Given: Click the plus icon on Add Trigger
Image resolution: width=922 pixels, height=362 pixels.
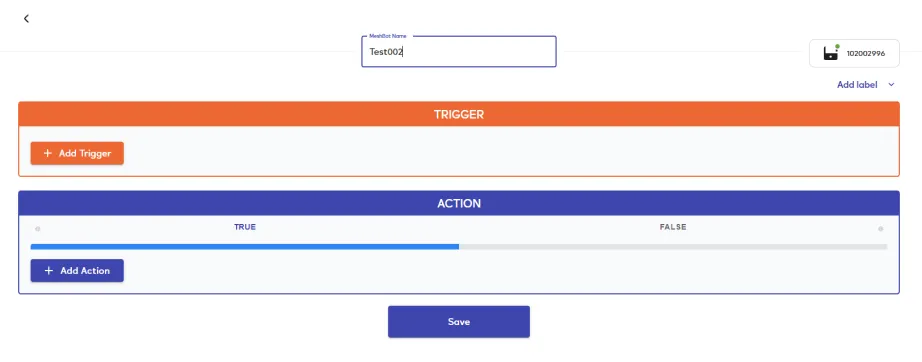Looking at the screenshot, I should pyautogui.click(x=48, y=153).
